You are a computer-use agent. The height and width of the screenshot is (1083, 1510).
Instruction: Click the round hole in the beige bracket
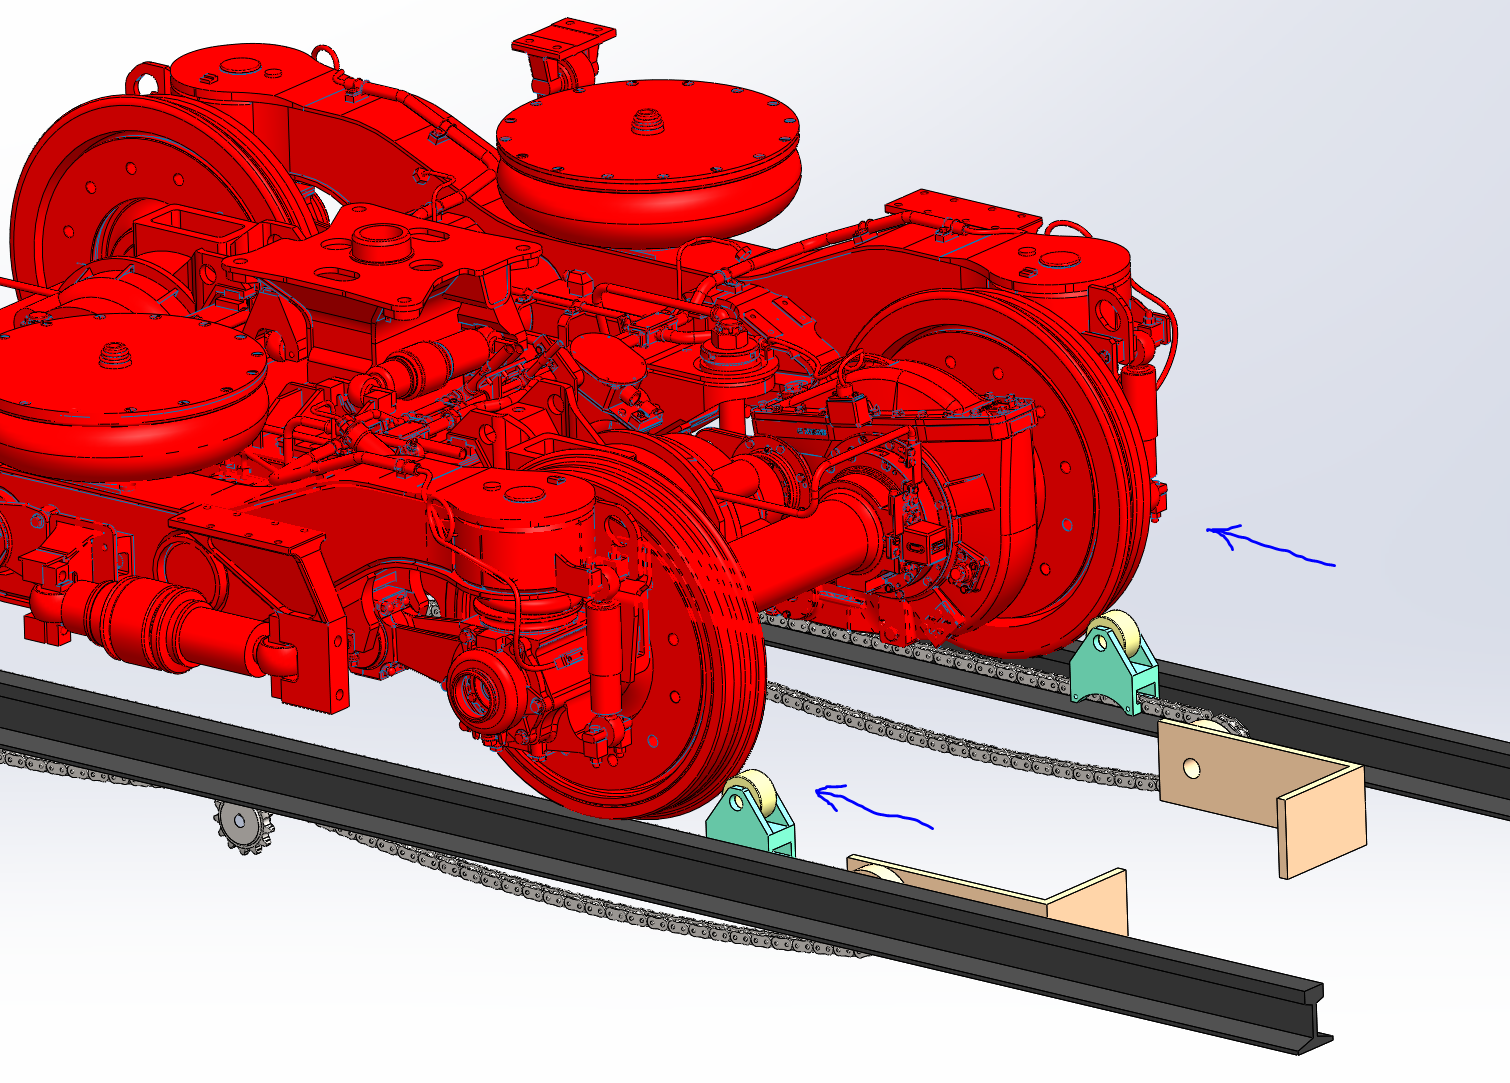(x=1191, y=768)
